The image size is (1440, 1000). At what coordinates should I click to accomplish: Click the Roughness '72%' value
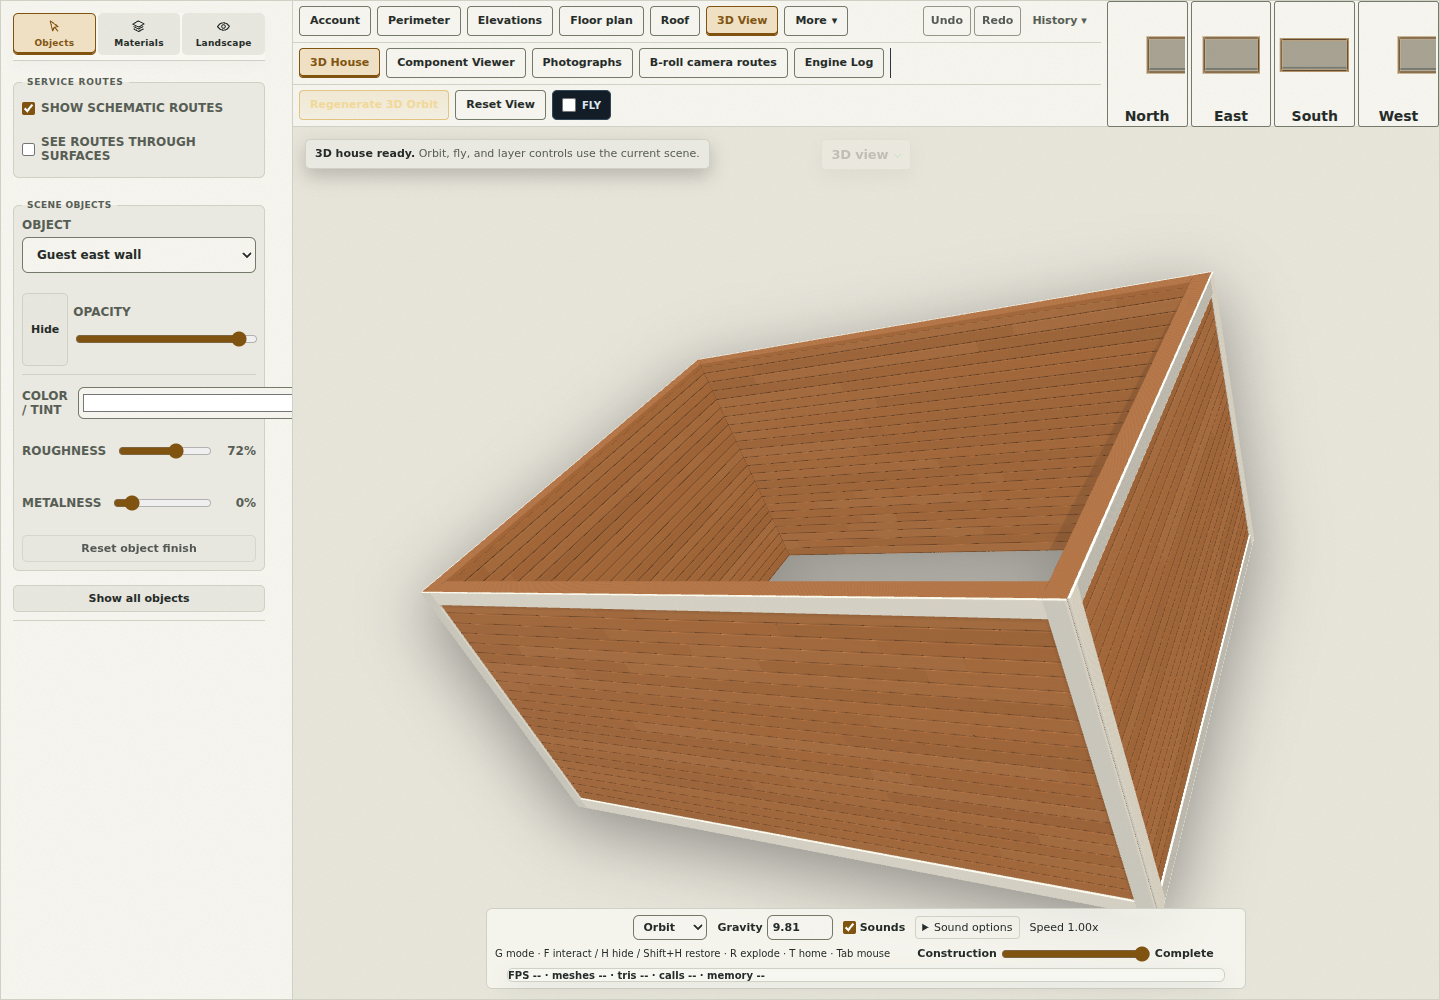241,451
